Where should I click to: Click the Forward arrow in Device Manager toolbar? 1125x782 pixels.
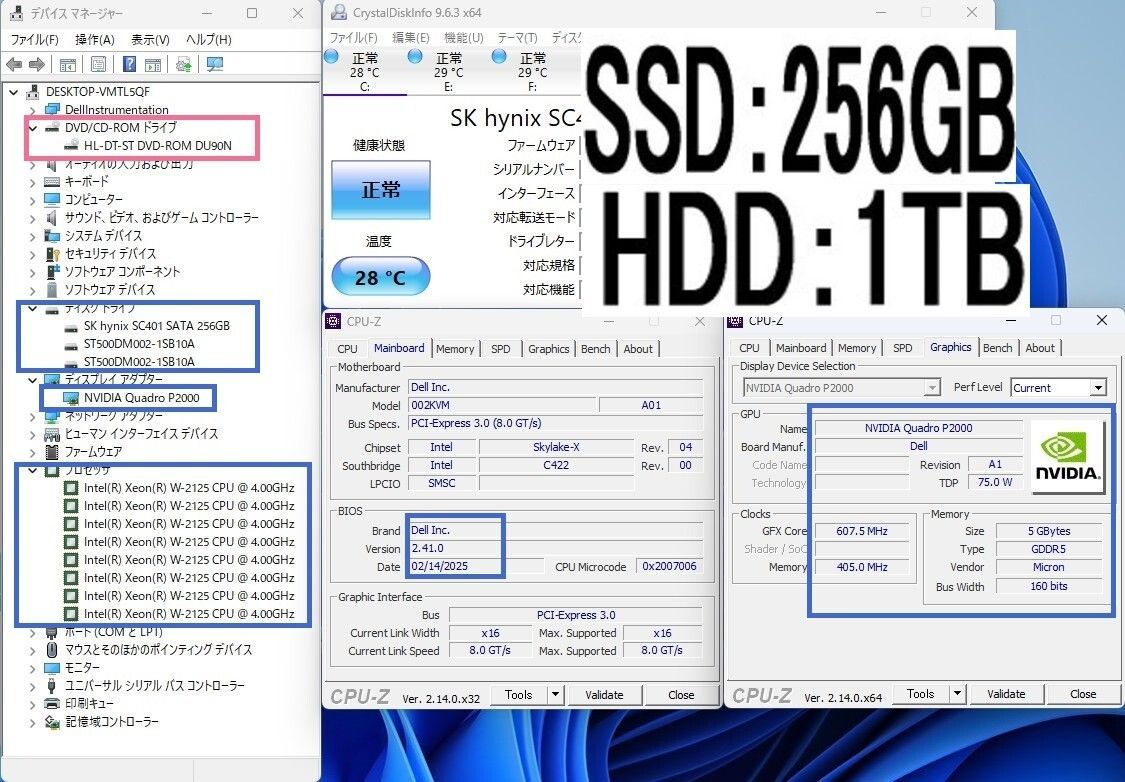37,65
